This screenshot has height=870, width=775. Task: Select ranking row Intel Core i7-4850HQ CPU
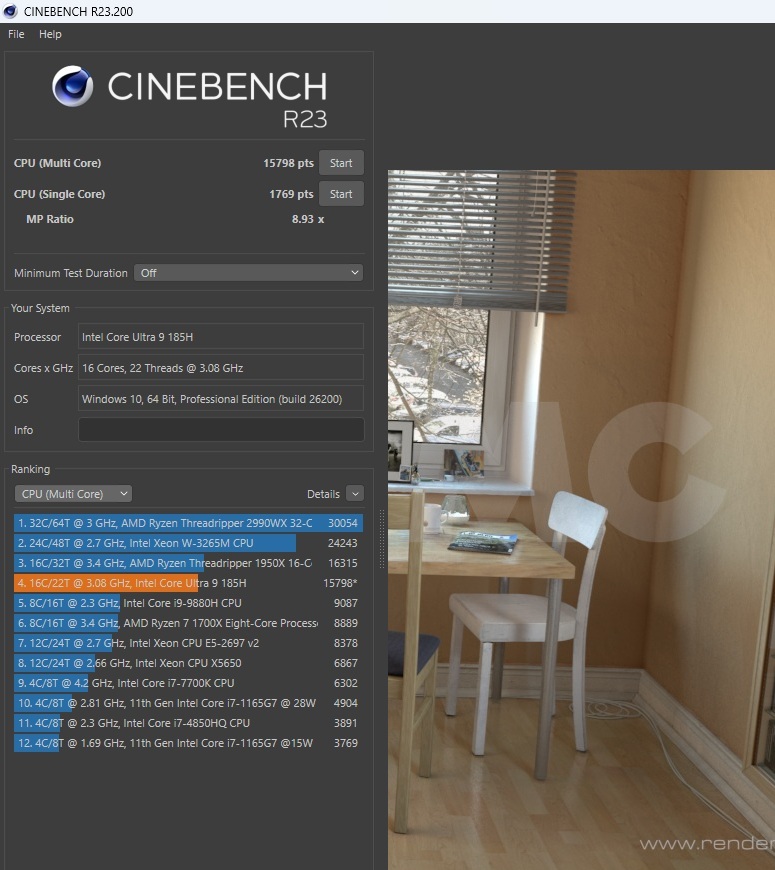click(x=188, y=723)
